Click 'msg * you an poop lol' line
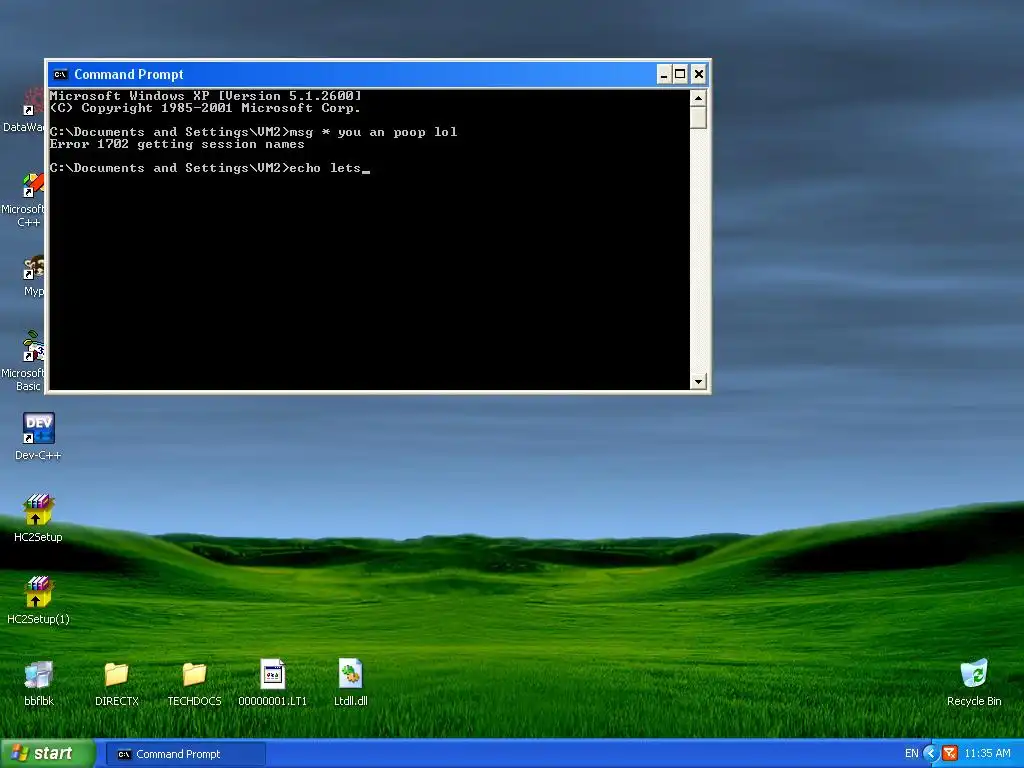Screen dimensions: 1024x768 [253, 132]
